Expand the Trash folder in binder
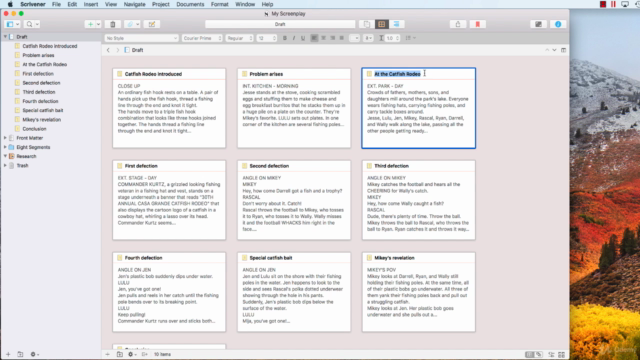Screen dimensions: 640x360 (5, 165)
